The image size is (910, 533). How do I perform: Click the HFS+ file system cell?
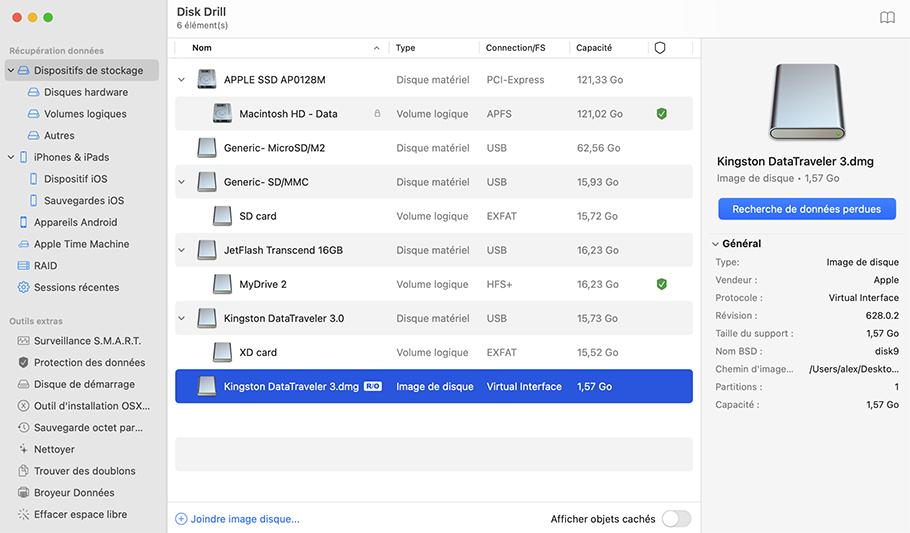(x=499, y=284)
